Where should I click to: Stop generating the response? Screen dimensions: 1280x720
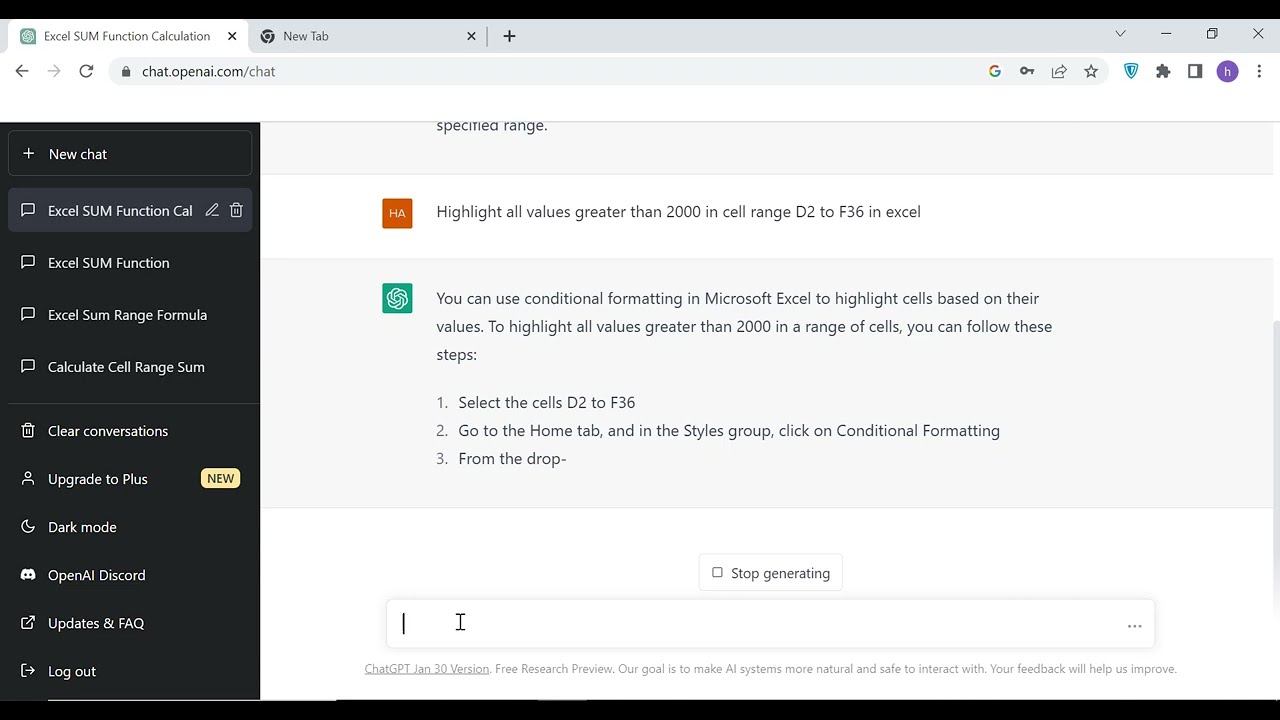pos(771,573)
